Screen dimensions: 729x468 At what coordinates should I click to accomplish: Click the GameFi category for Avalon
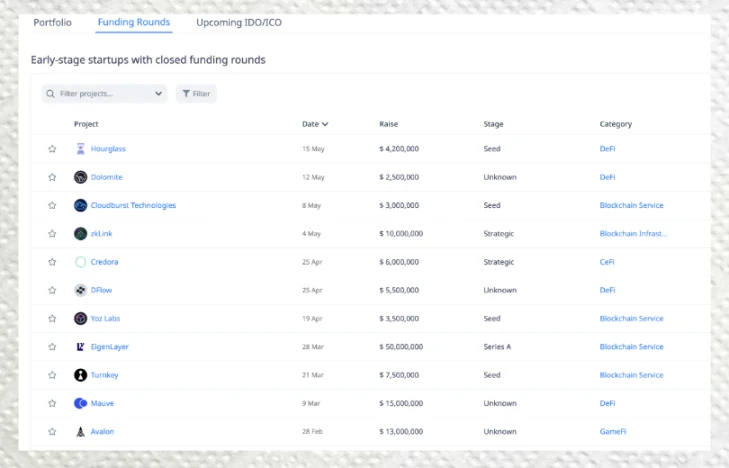(x=613, y=432)
